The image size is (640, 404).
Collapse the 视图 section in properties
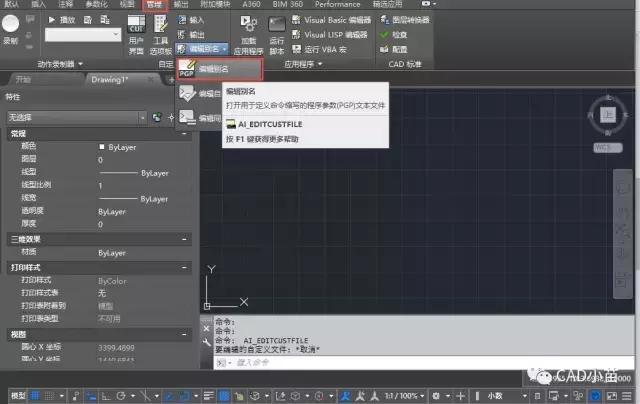[x=184, y=335]
